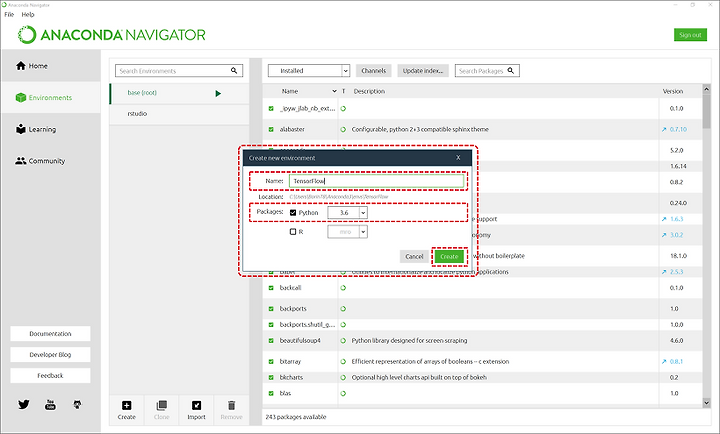Image resolution: width=720 pixels, height=434 pixels.
Task: Click the blas package name
Action: tap(285, 394)
